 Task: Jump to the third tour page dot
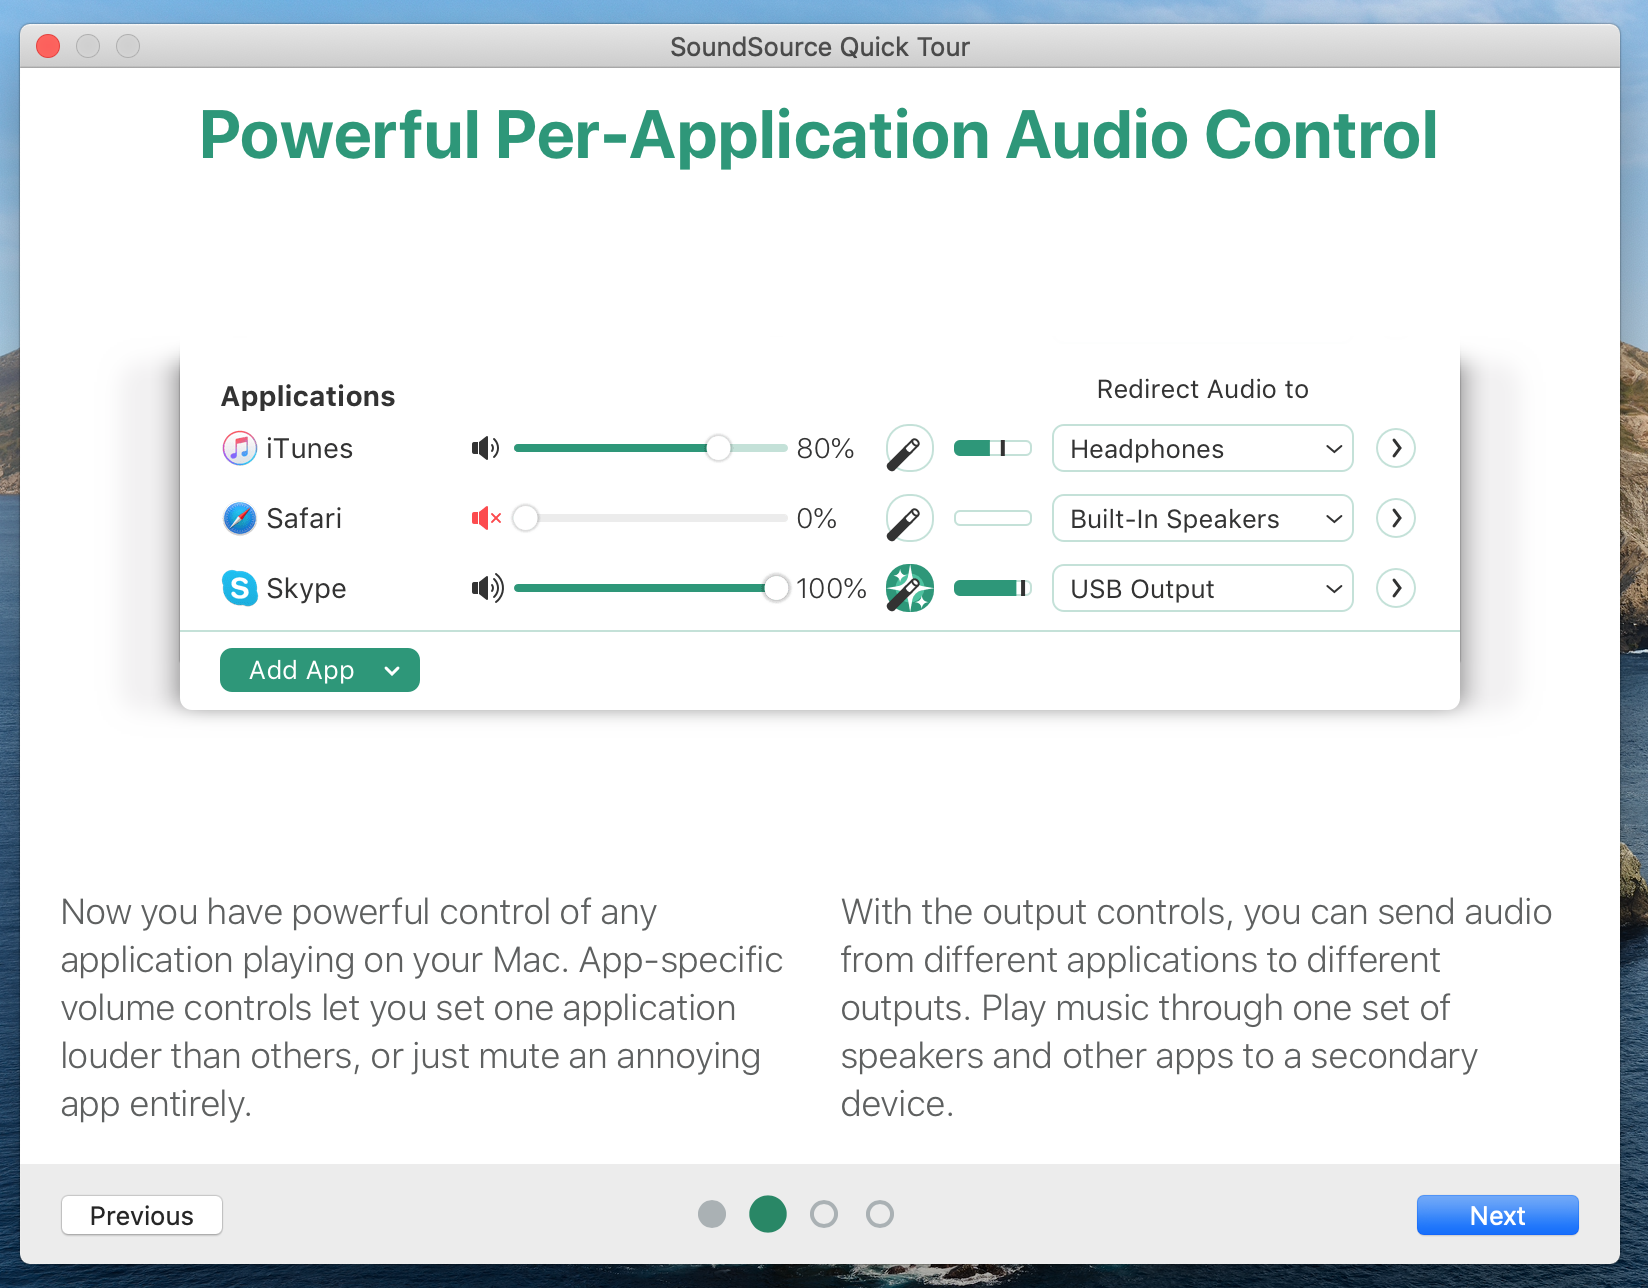click(824, 1214)
